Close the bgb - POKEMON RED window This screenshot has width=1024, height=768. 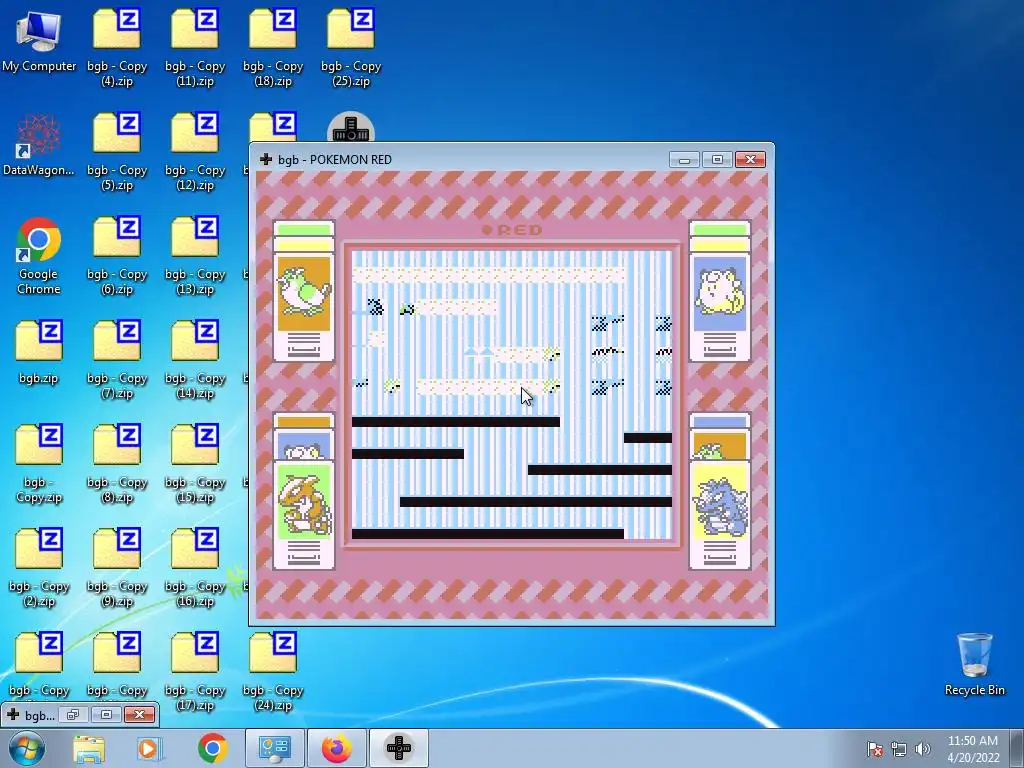click(x=750, y=160)
